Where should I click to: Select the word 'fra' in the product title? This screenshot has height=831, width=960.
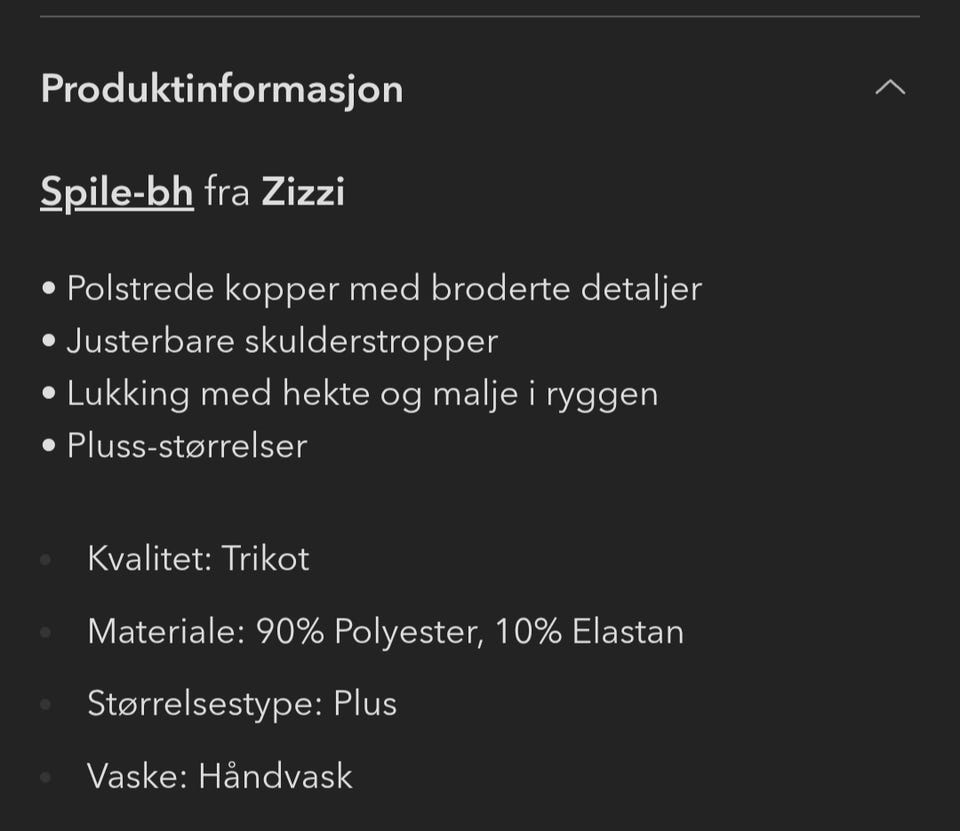click(227, 192)
